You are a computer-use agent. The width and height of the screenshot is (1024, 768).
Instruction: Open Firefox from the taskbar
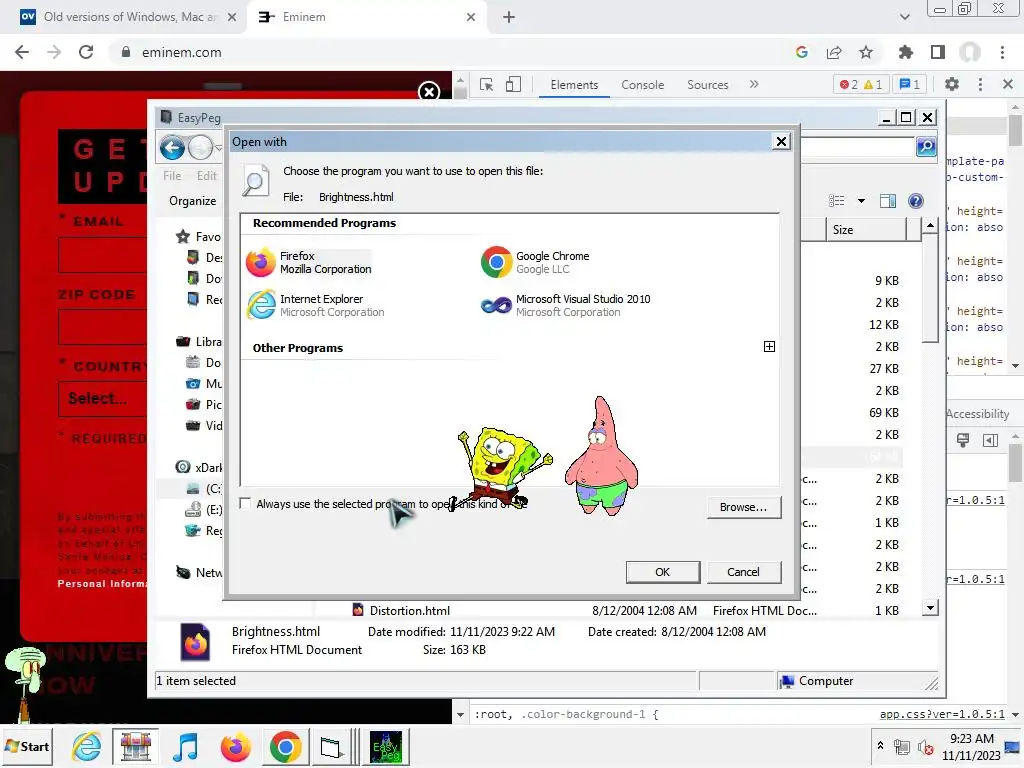(x=235, y=746)
